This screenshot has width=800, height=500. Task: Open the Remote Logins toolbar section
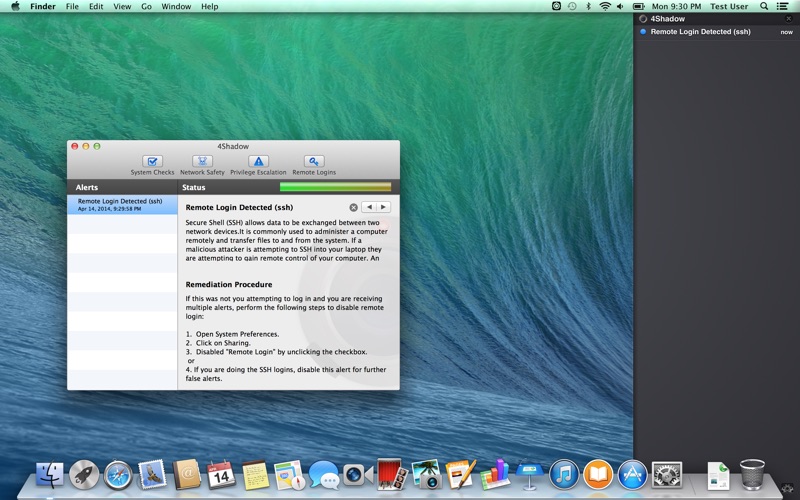pyautogui.click(x=314, y=165)
